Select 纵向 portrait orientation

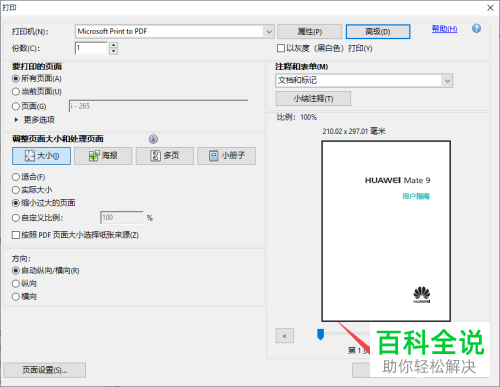(16, 284)
